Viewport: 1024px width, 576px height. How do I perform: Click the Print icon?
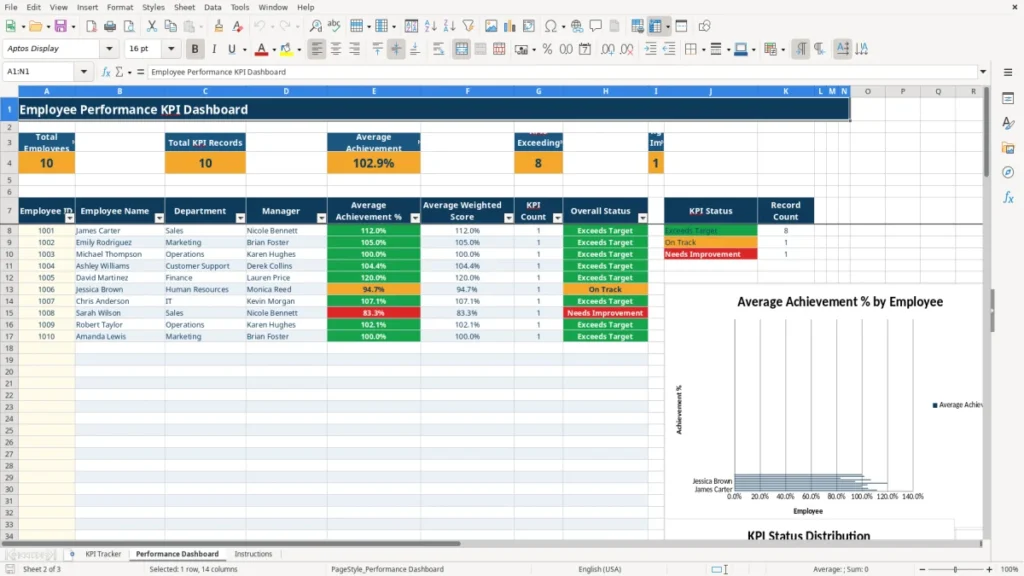click(x=110, y=26)
